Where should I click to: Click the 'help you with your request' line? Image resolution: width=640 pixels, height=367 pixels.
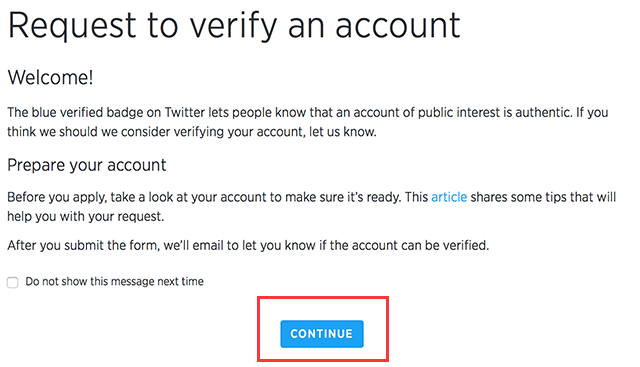[x=86, y=216]
